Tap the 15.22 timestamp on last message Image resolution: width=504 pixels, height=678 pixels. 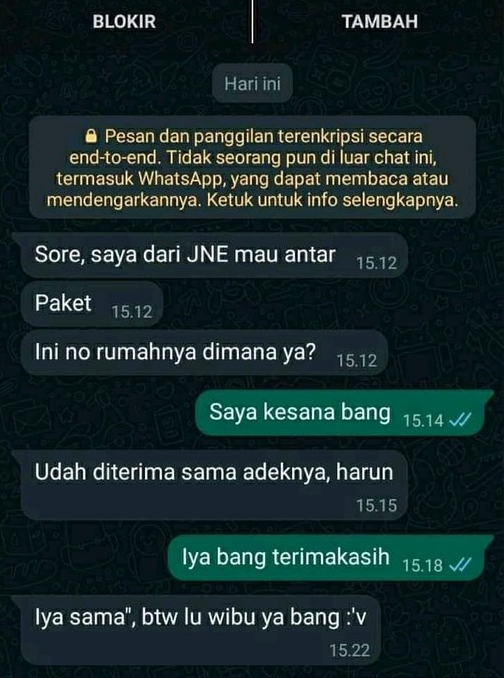tap(350, 650)
